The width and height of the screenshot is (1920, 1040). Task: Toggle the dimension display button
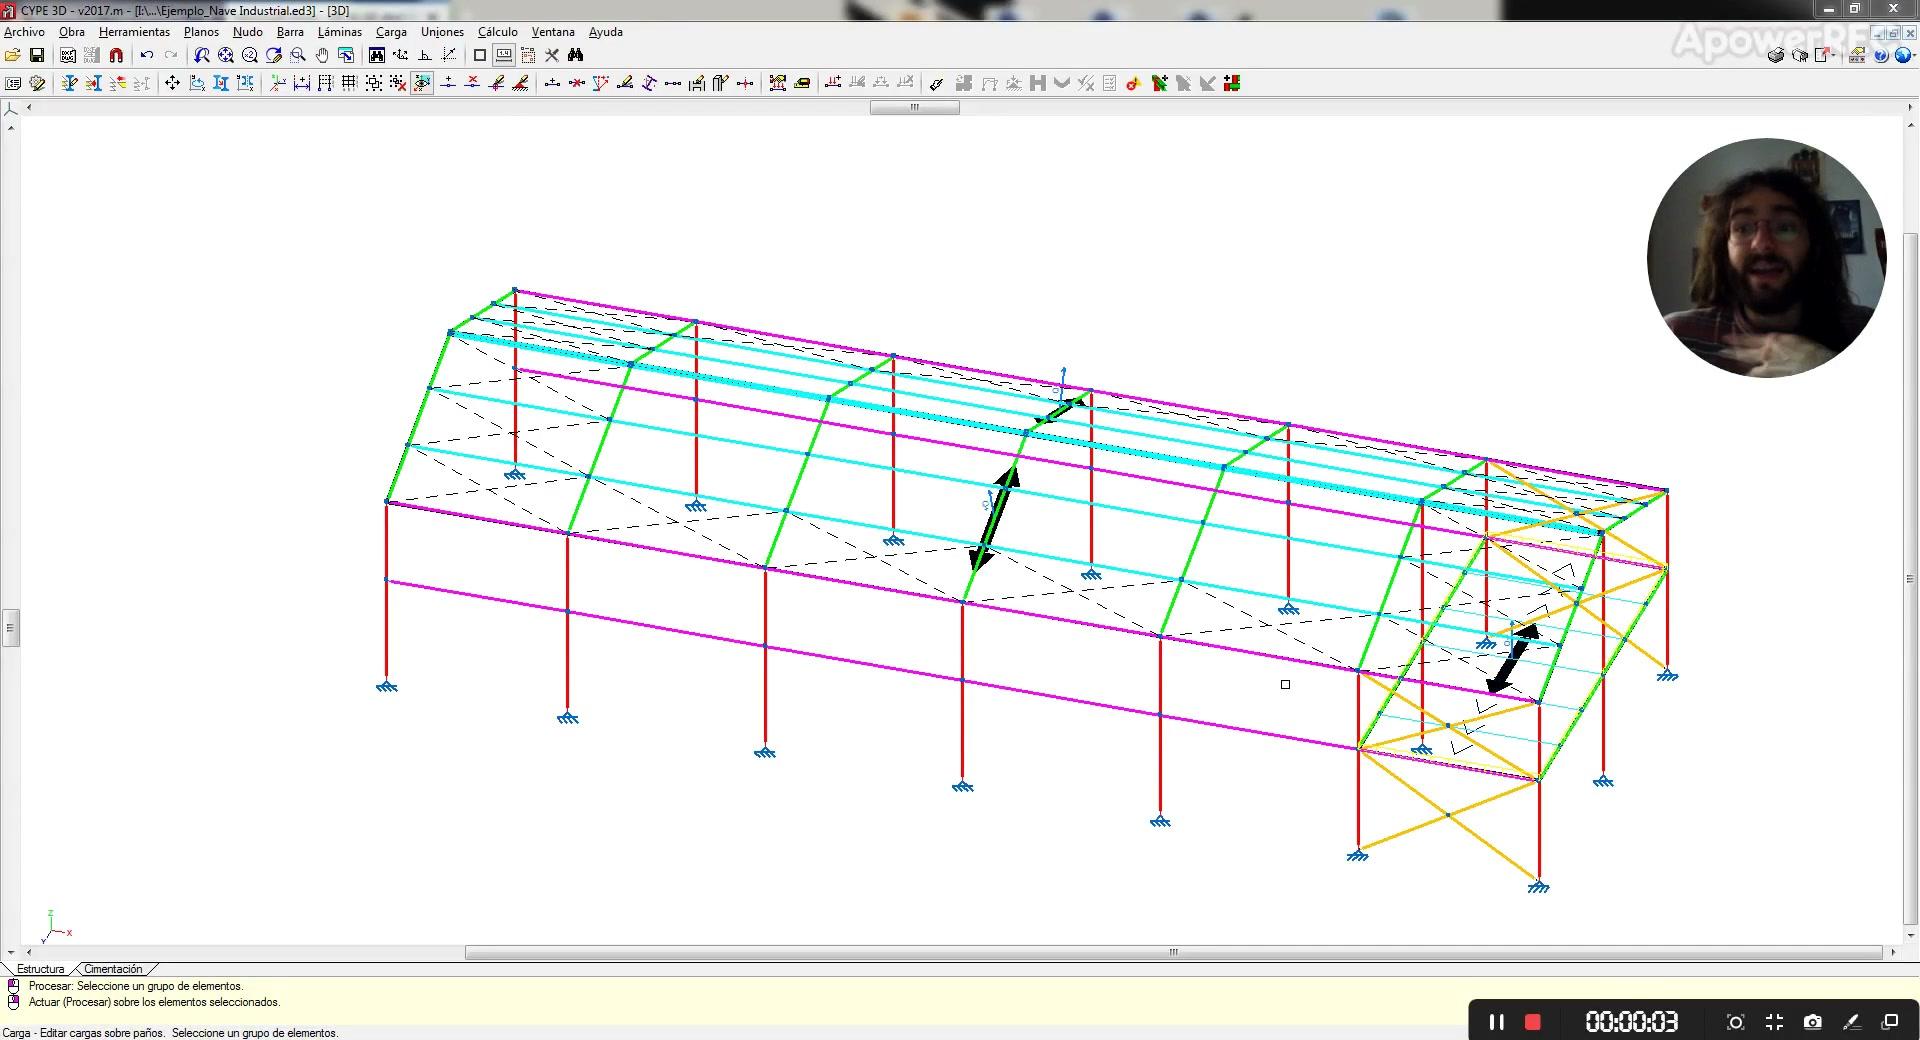point(504,55)
